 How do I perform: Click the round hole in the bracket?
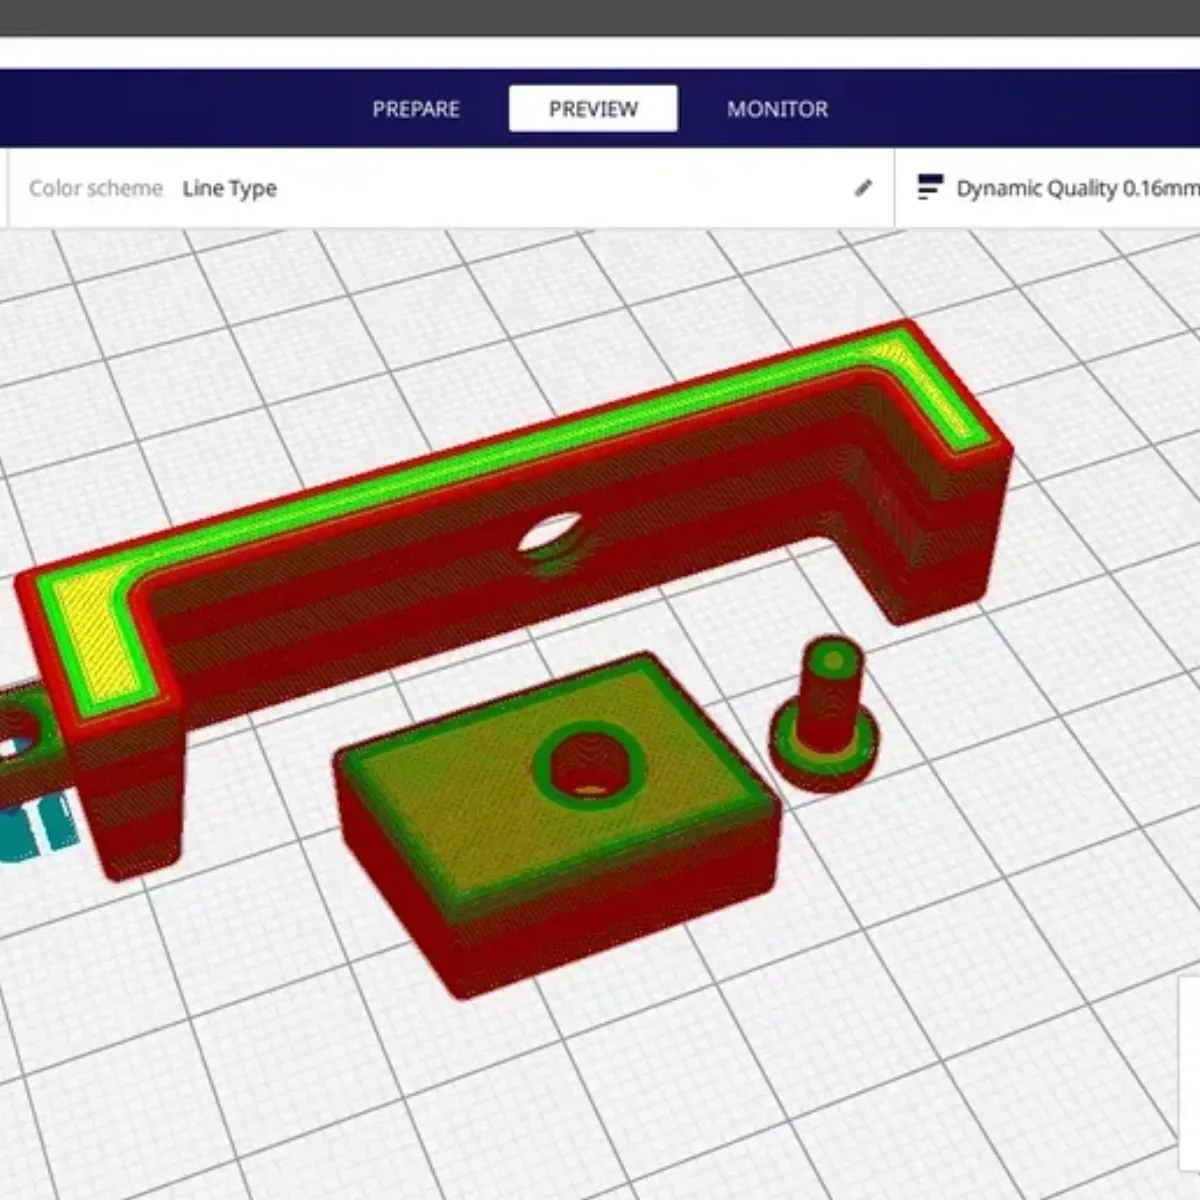tap(550, 531)
